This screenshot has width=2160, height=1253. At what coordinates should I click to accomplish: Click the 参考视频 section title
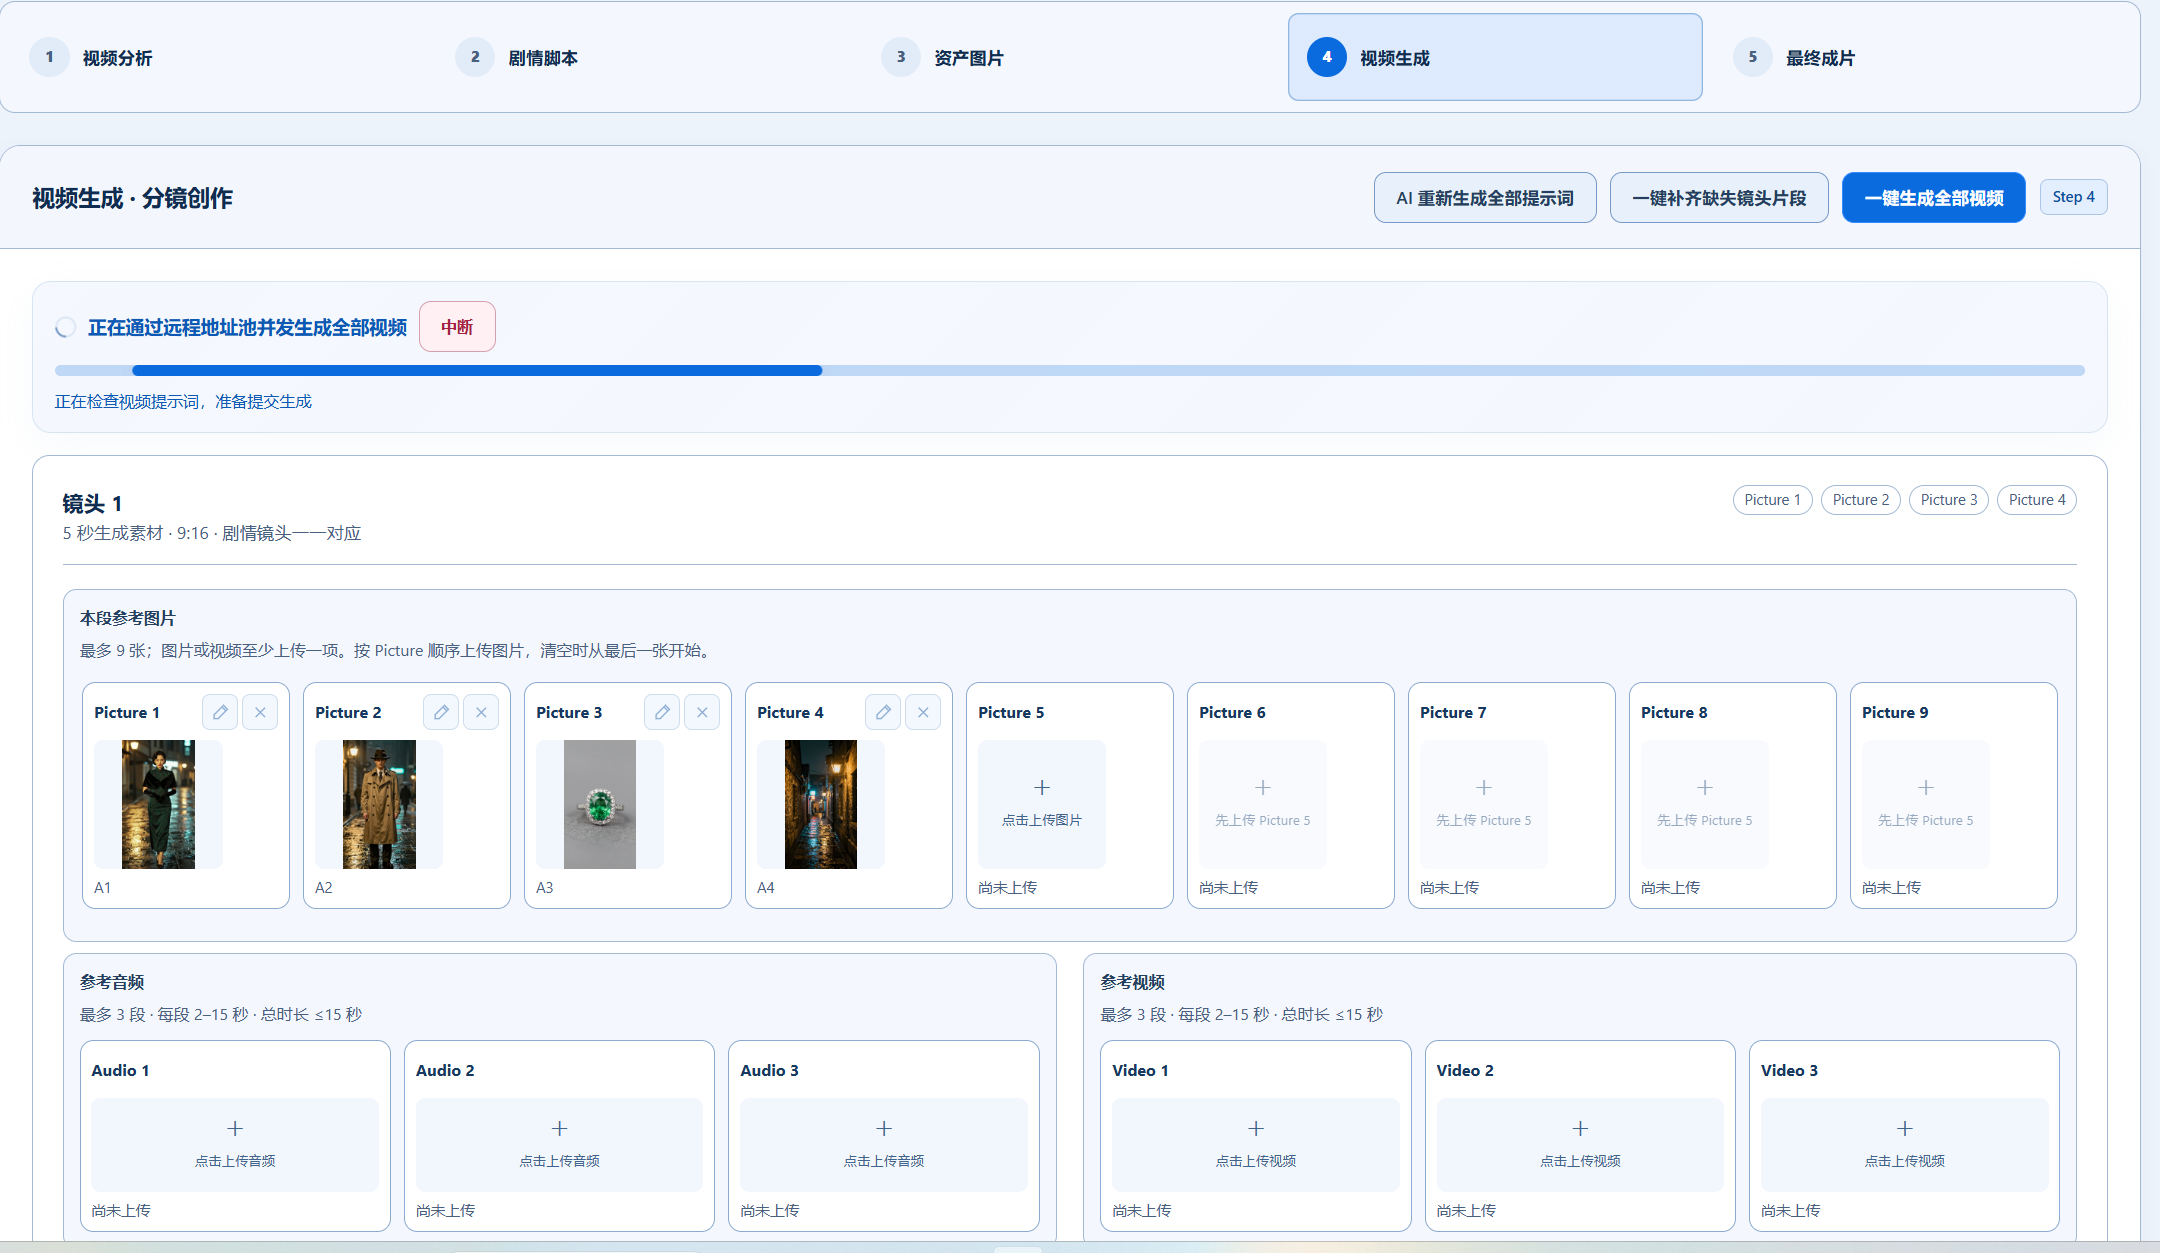click(x=1132, y=983)
